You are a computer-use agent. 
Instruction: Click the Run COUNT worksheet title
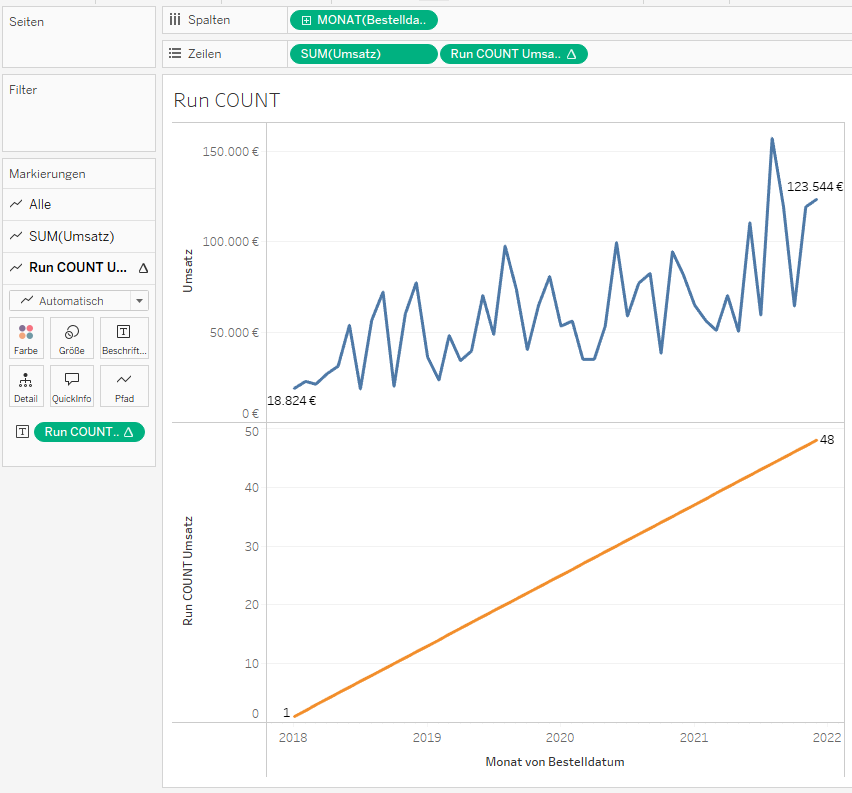pyautogui.click(x=226, y=100)
